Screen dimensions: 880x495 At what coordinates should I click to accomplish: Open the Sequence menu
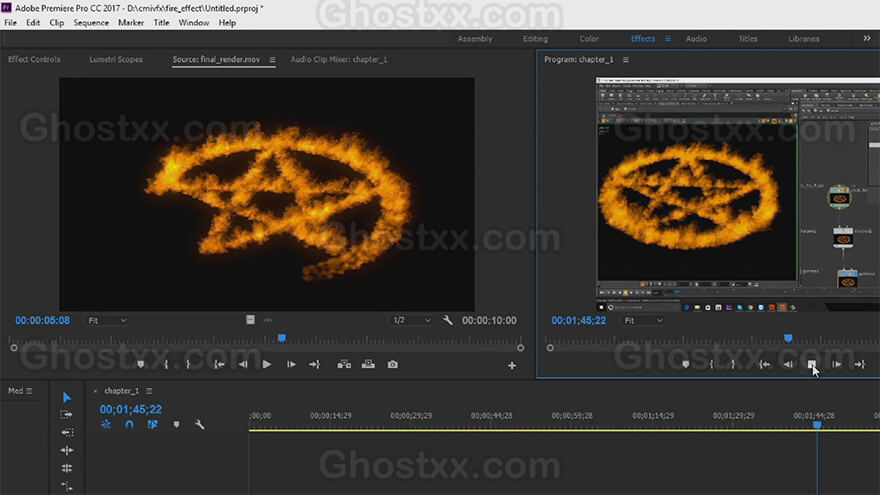[x=91, y=23]
